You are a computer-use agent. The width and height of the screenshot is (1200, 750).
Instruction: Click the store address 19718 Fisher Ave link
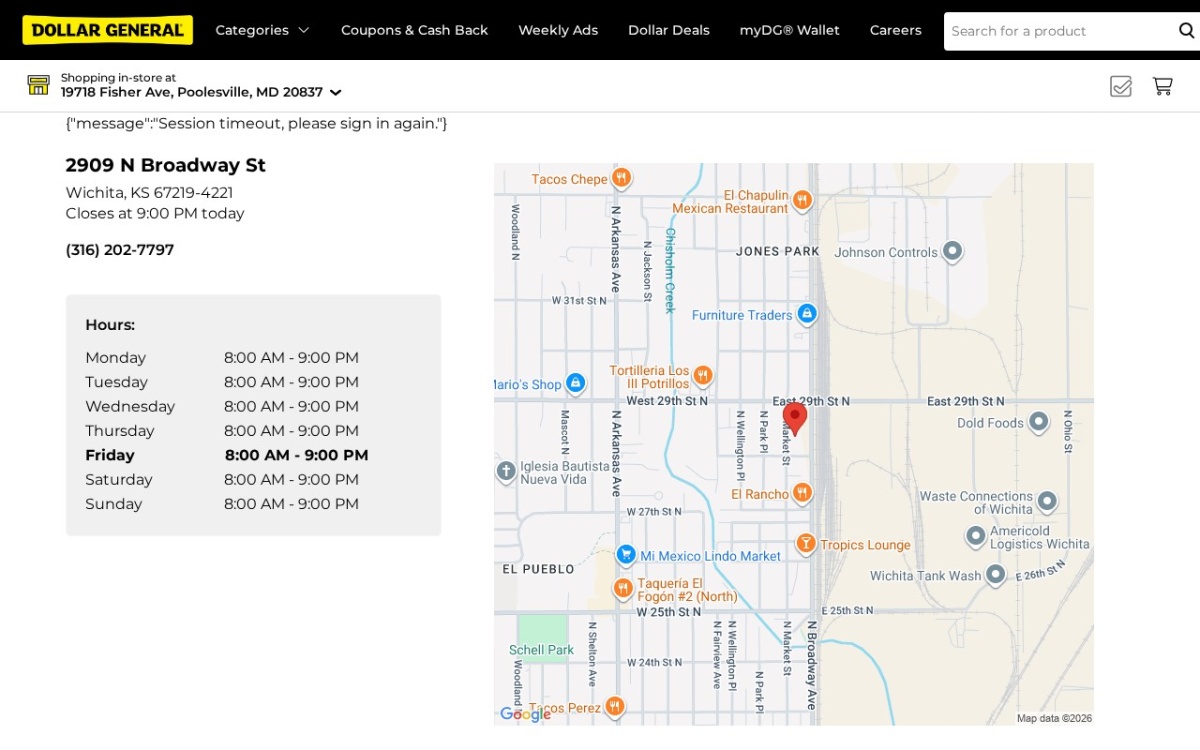click(x=192, y=92)
